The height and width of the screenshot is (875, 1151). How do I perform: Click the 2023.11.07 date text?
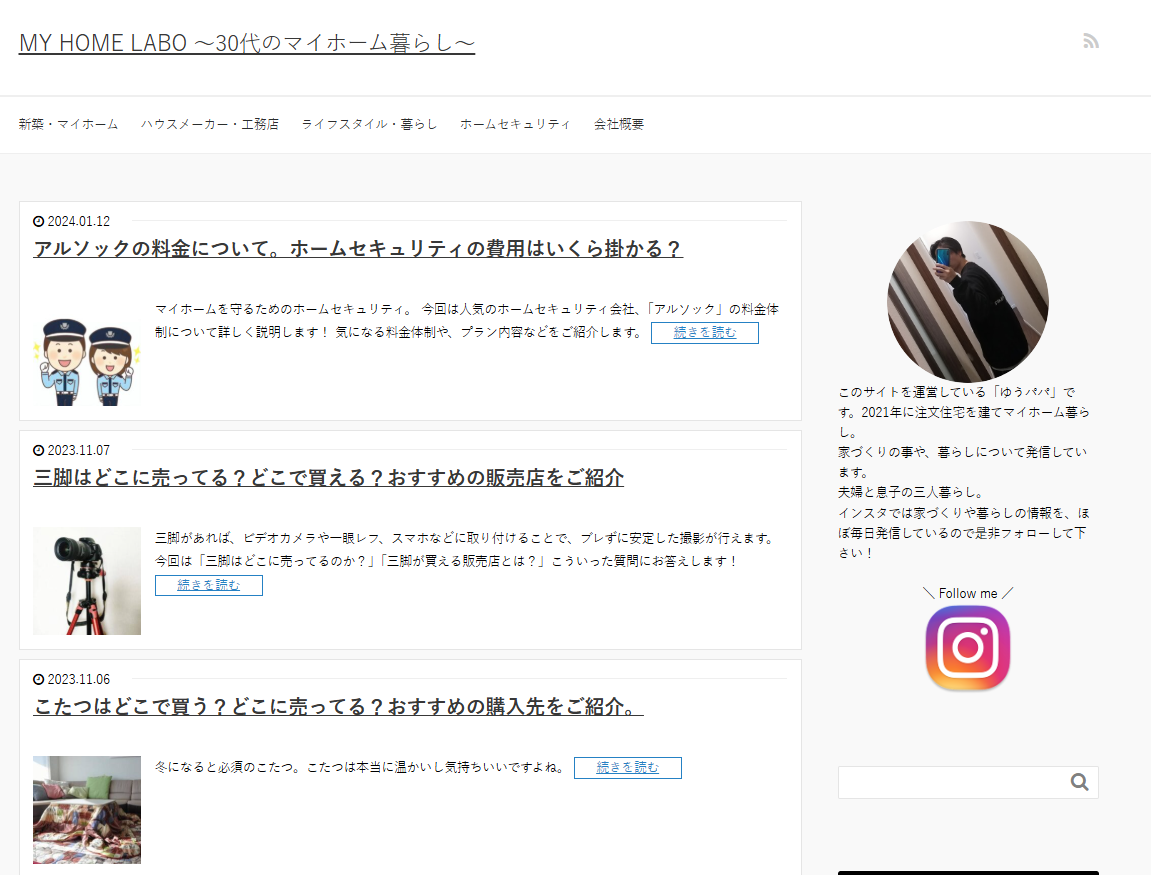point(79,450)
